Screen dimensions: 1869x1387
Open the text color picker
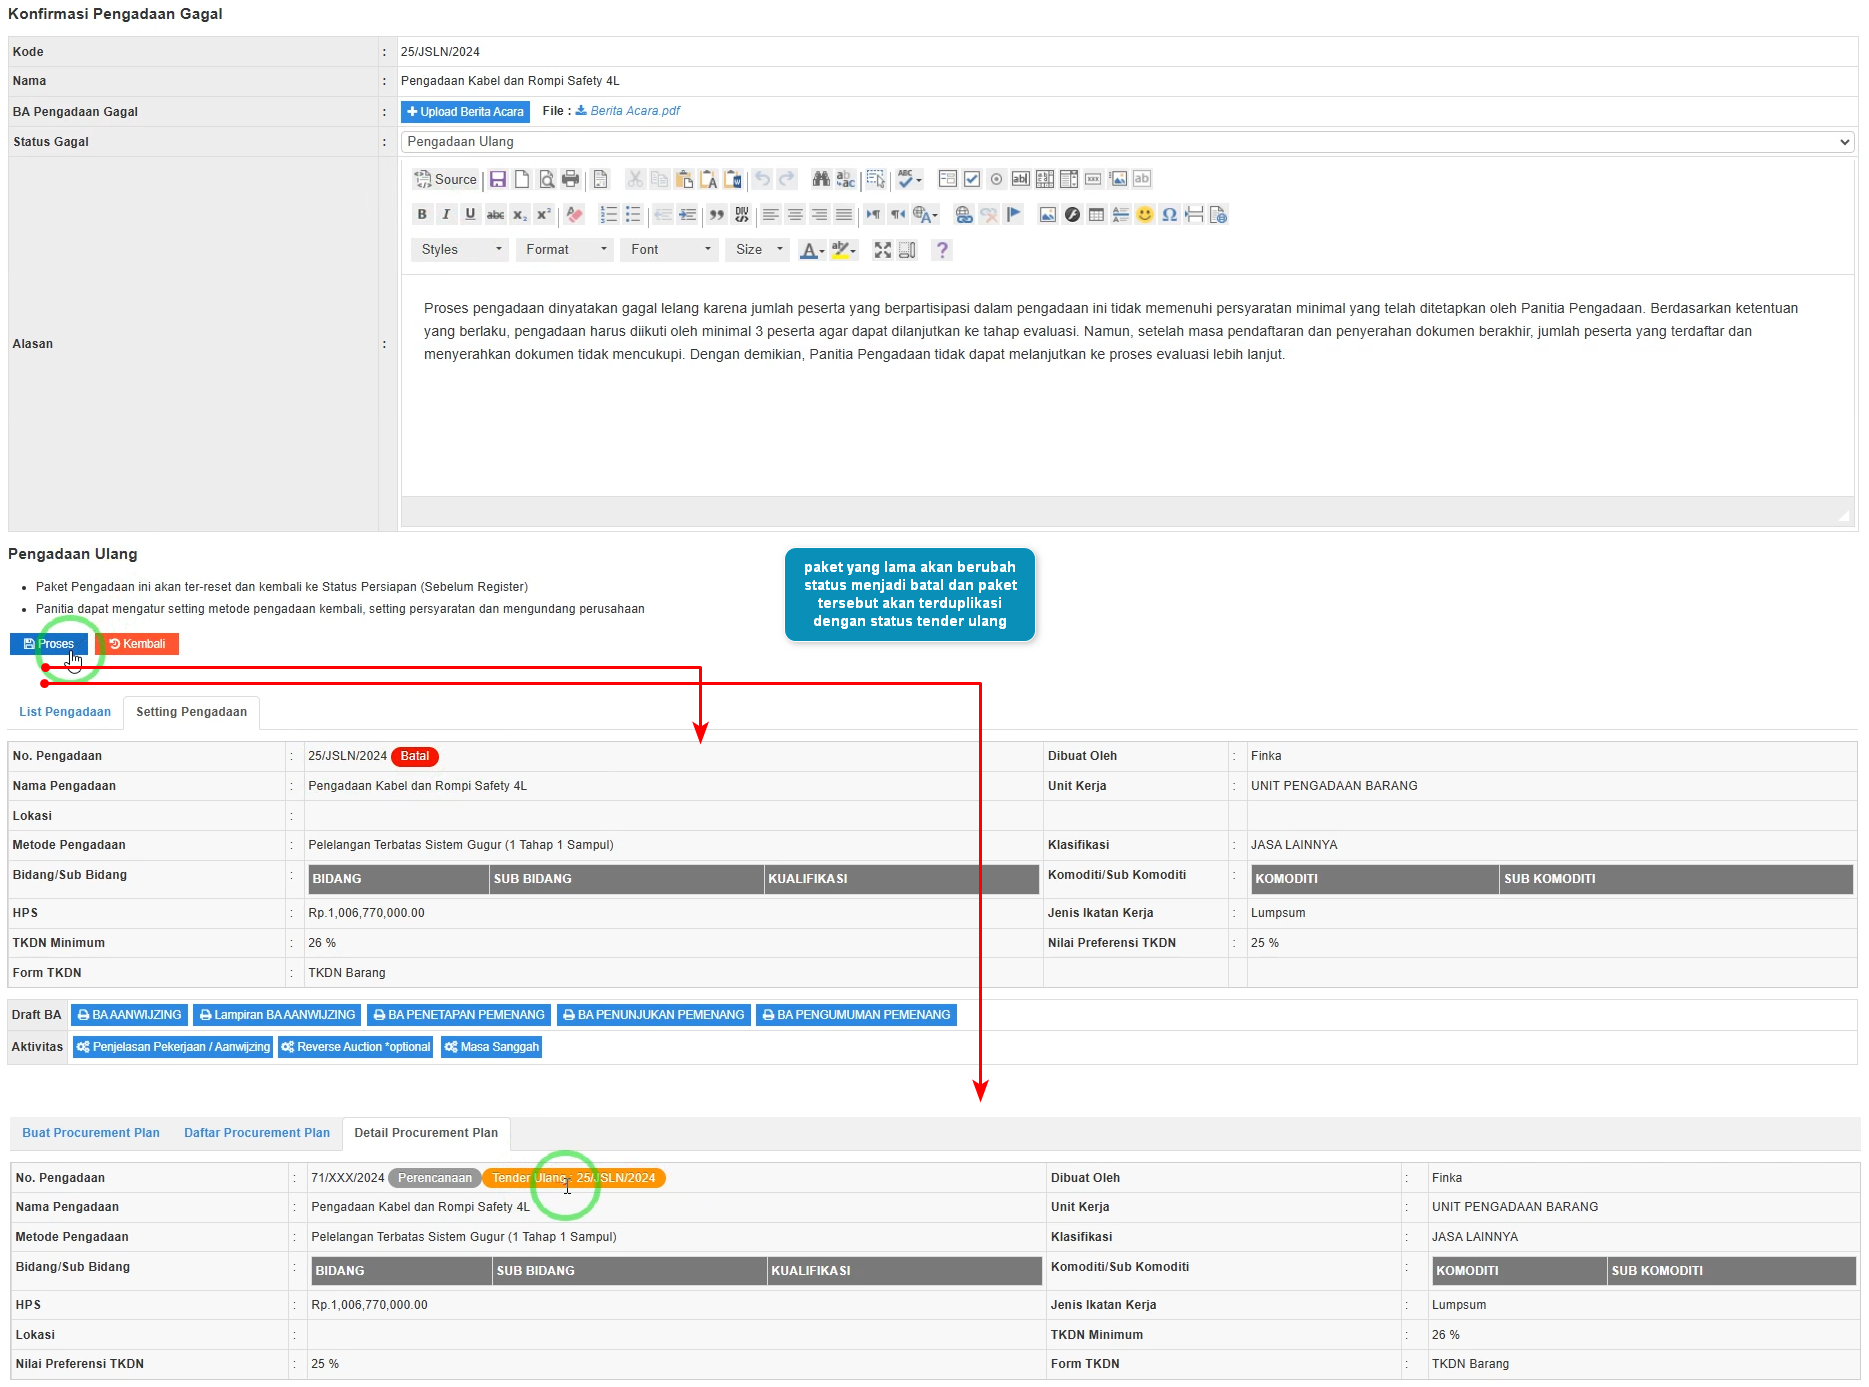(811, 250)
